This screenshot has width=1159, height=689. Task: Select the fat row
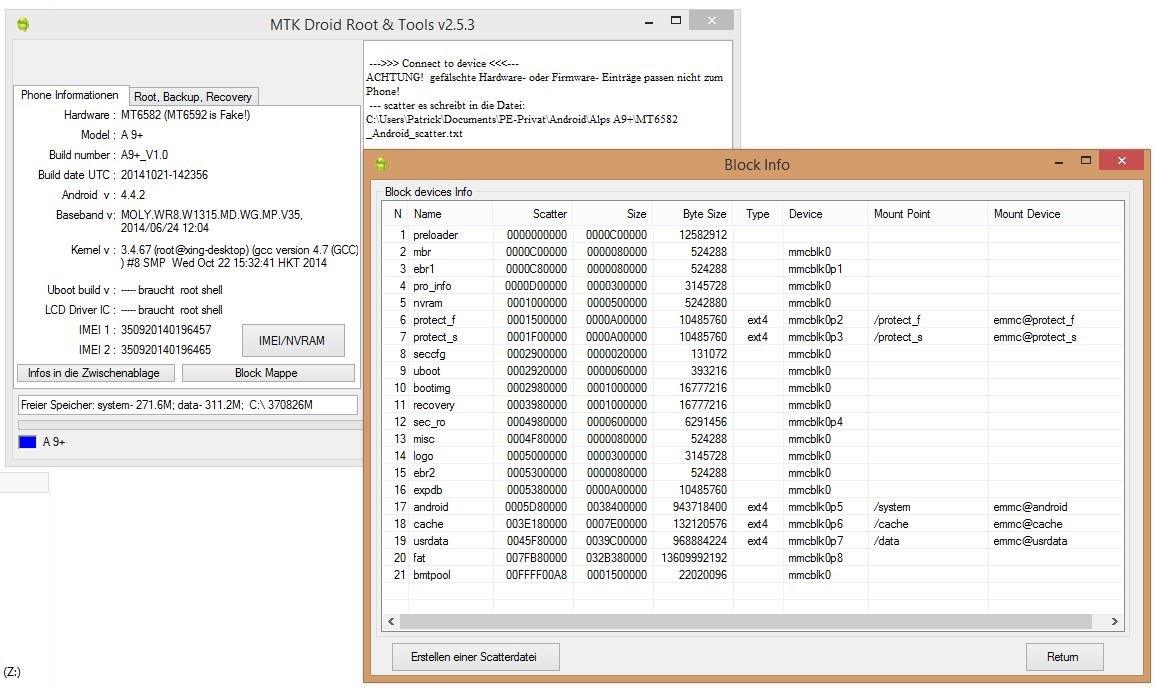(x=753, y=558)
